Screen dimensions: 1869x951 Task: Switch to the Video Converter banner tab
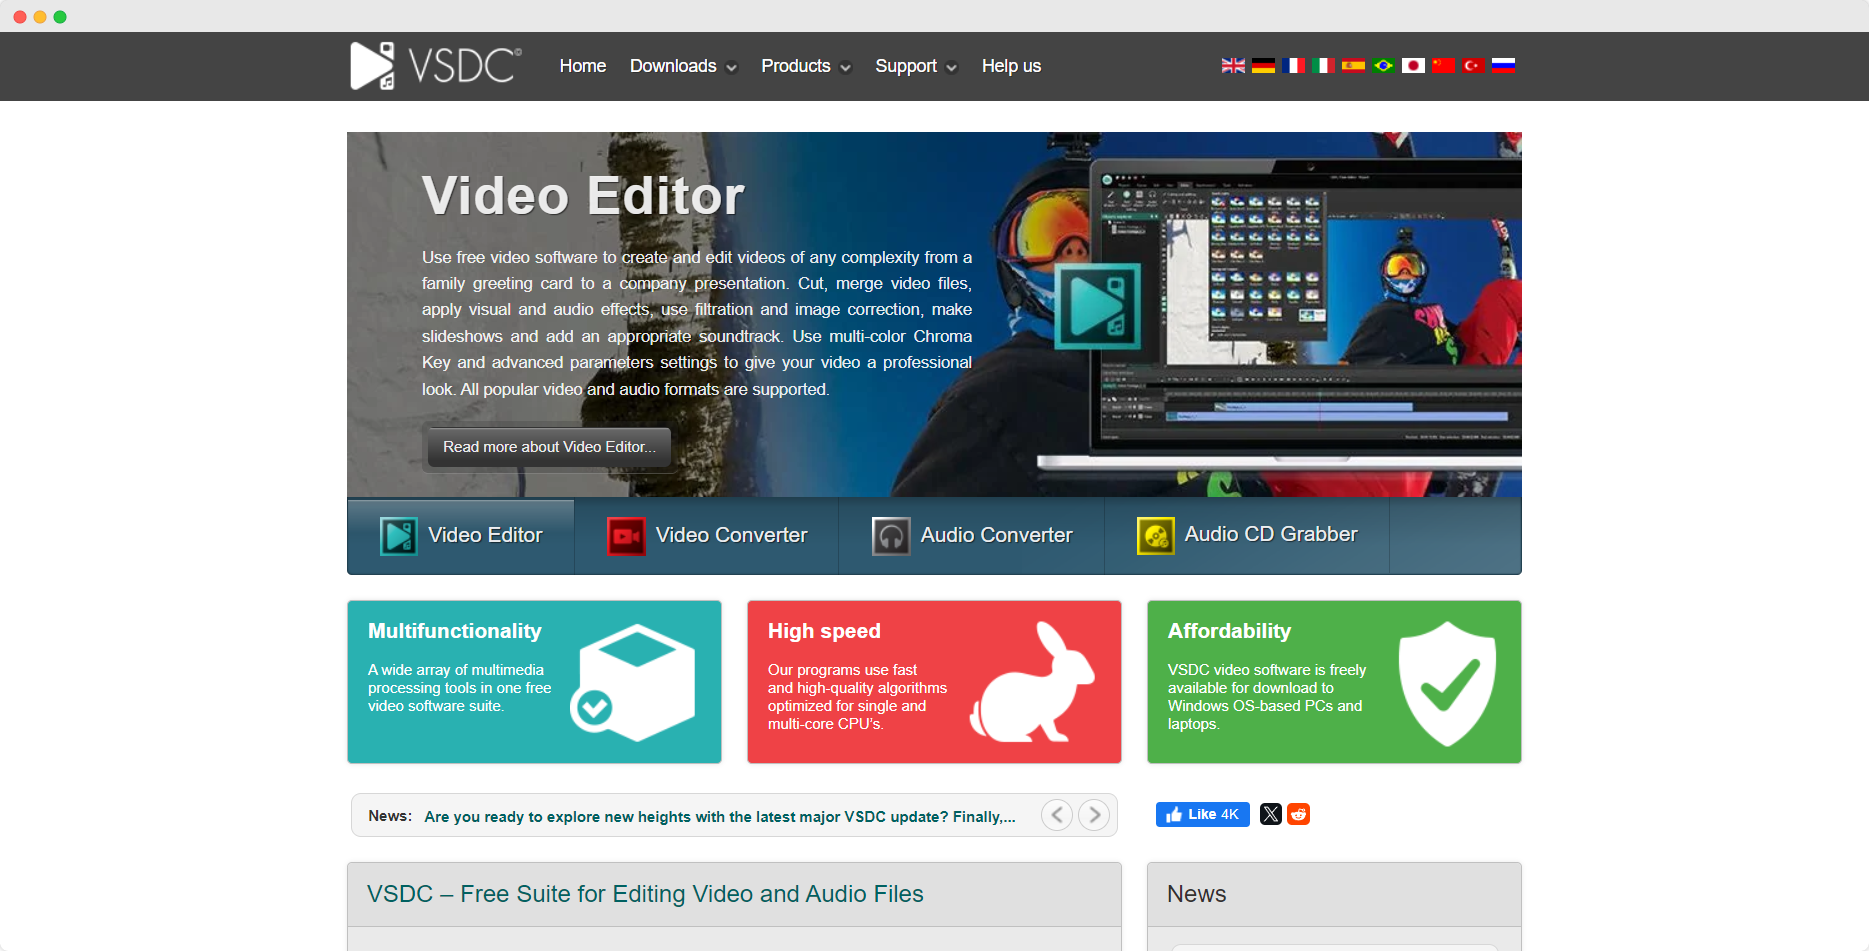coord(707,535)
